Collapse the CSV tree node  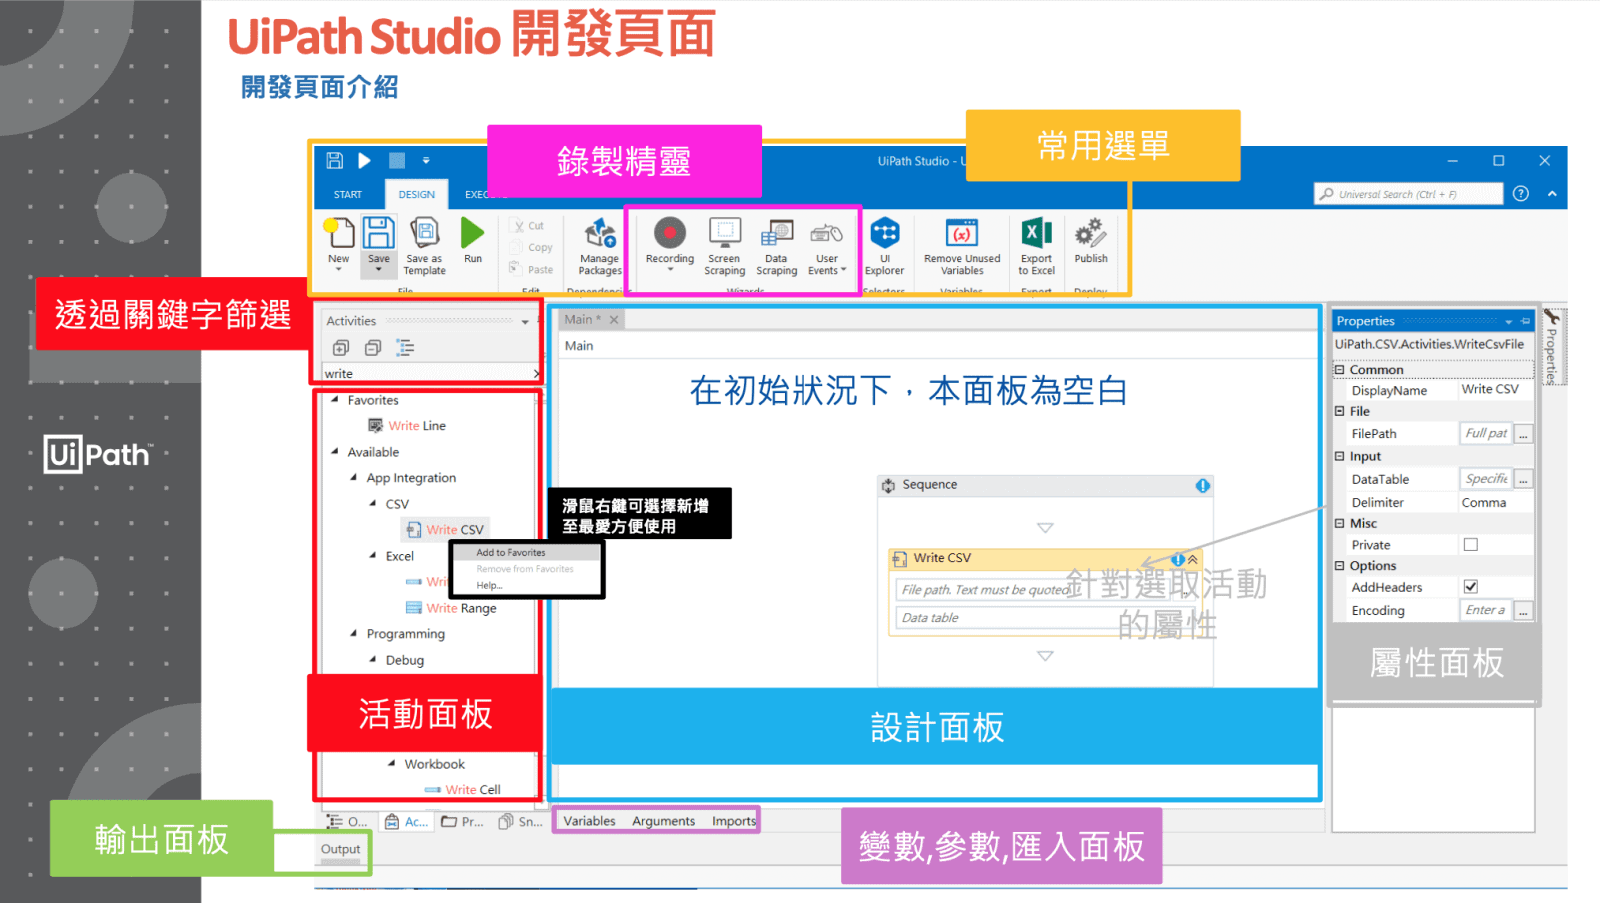click(373, 504)
